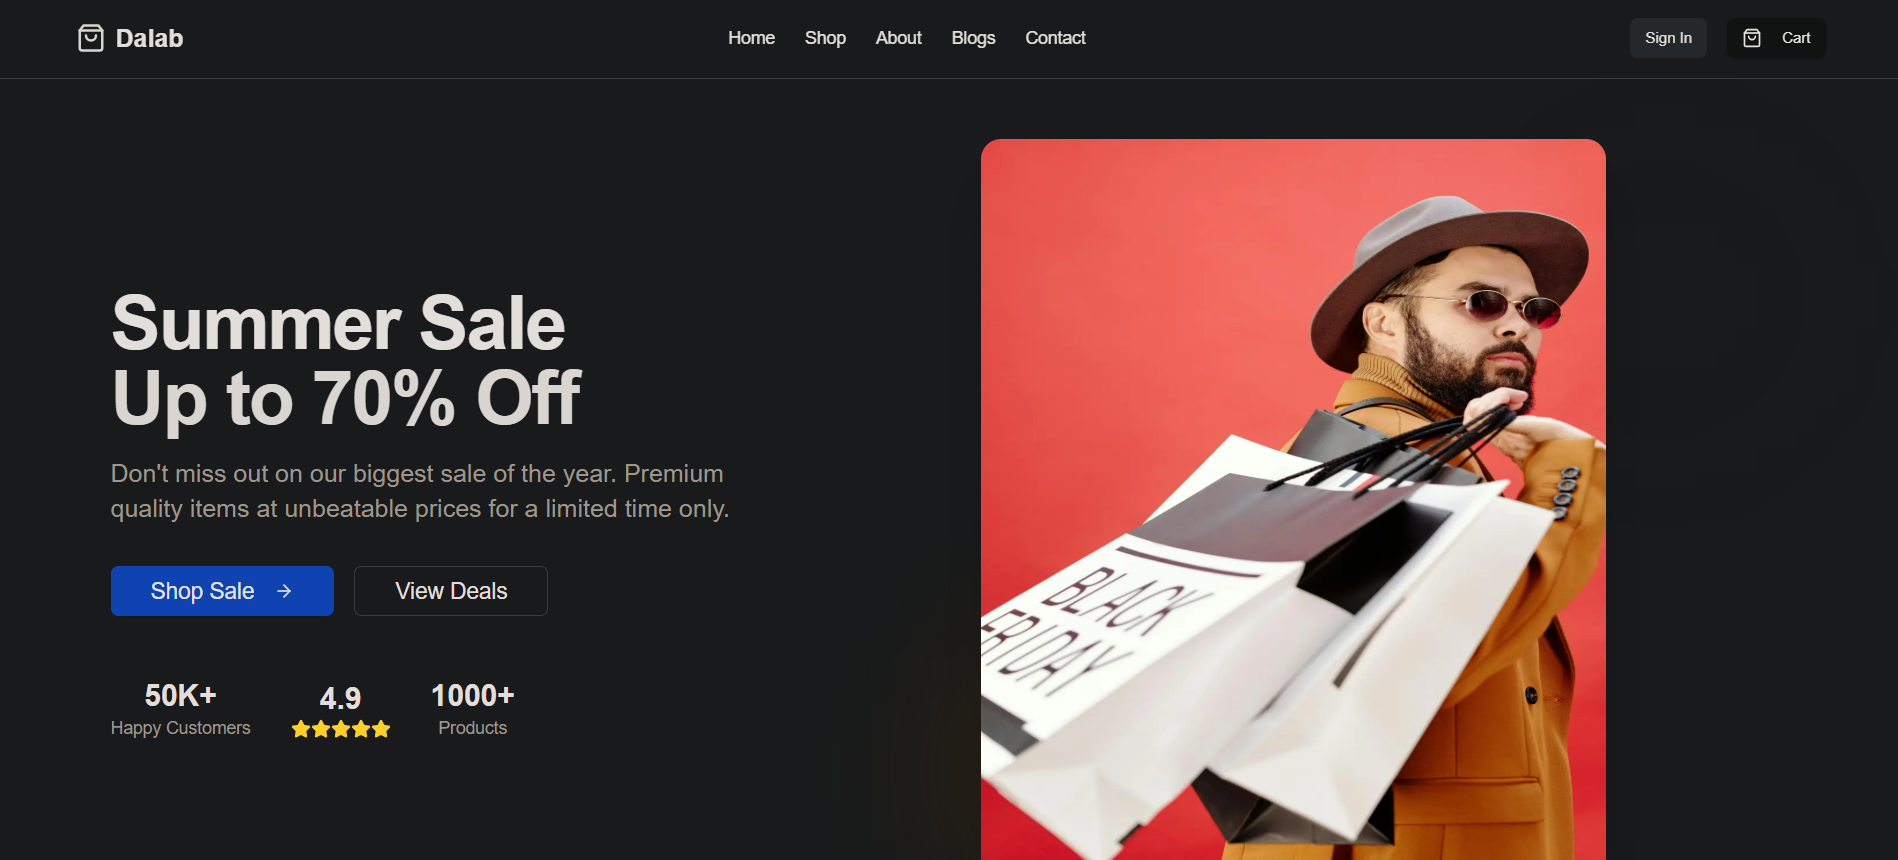Click the blue Shop Sale button
This screenshot has height=860, width=1898.
(x=222, y=591)
